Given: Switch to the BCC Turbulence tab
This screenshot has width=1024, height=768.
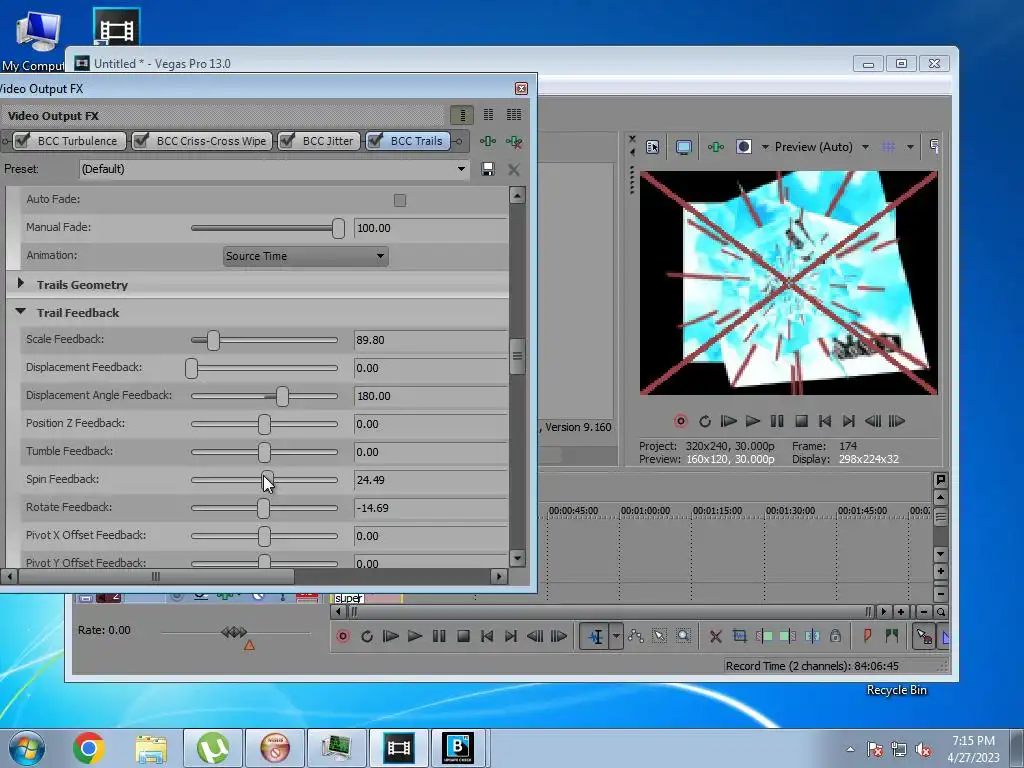Looking at the screenshot, I should pyautogui.click(x=77, y=141).
